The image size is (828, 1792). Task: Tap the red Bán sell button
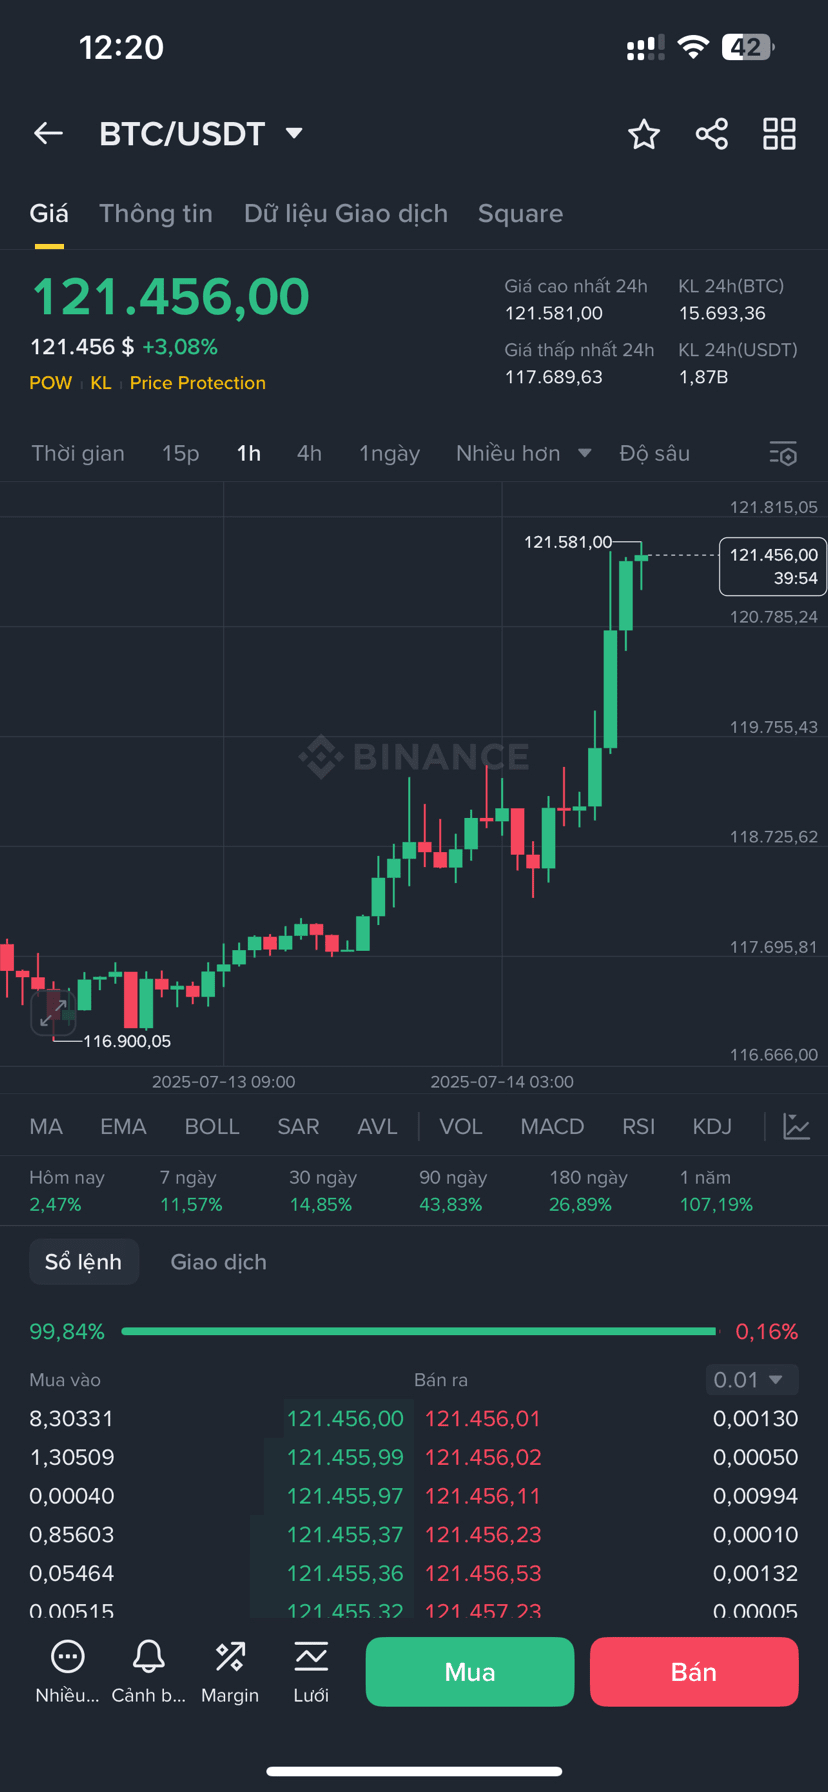coord(694,1672)
